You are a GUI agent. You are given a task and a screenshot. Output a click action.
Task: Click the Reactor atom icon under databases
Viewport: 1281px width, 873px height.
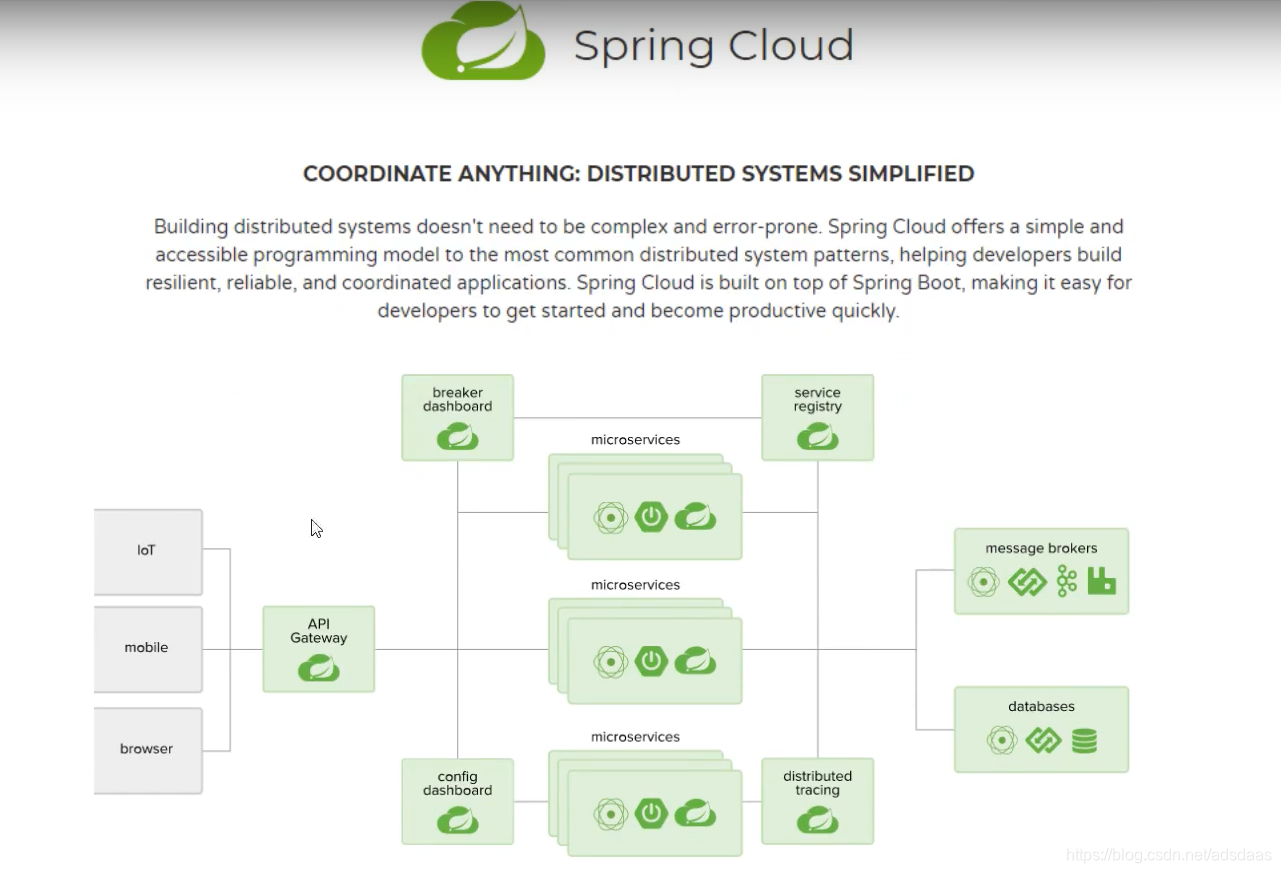1001,740
